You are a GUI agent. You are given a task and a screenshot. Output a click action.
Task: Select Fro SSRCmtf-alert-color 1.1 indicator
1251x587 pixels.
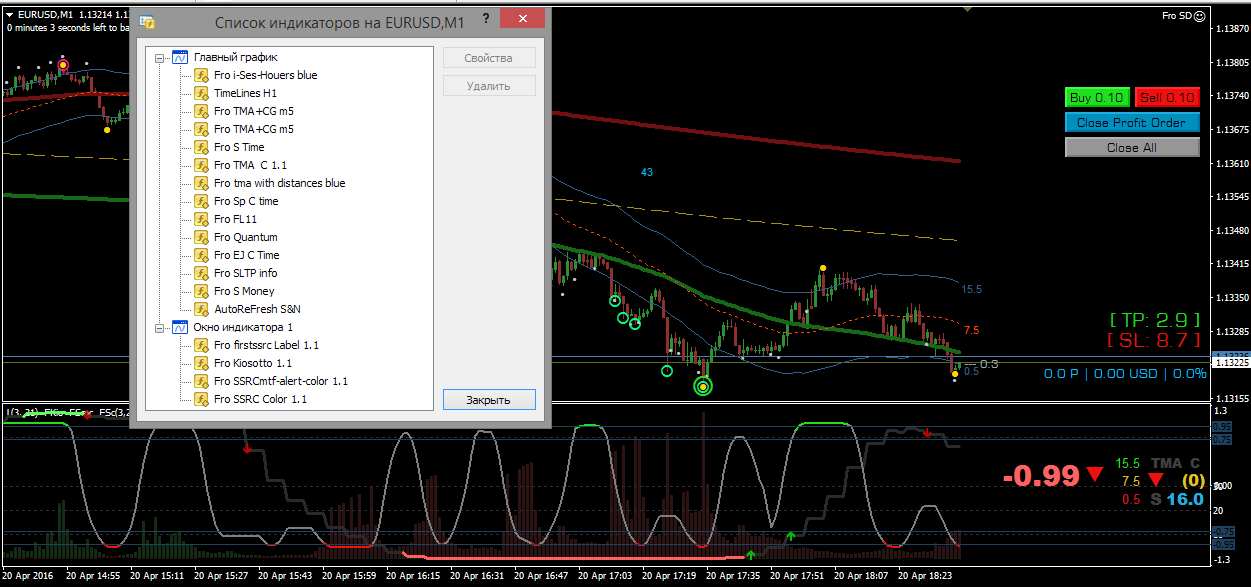[280, 381]
